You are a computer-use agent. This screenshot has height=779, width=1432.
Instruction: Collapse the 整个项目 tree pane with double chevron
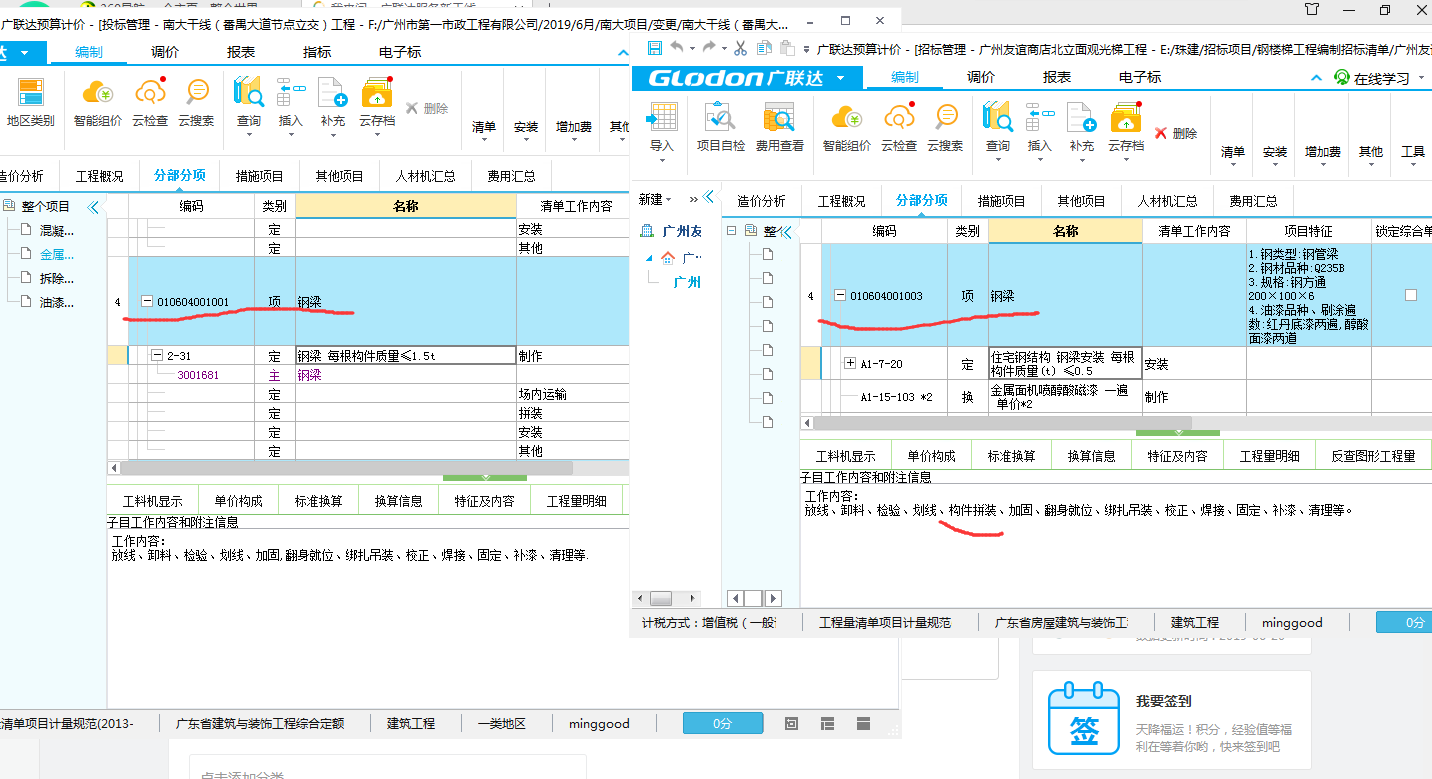[93, 207]
